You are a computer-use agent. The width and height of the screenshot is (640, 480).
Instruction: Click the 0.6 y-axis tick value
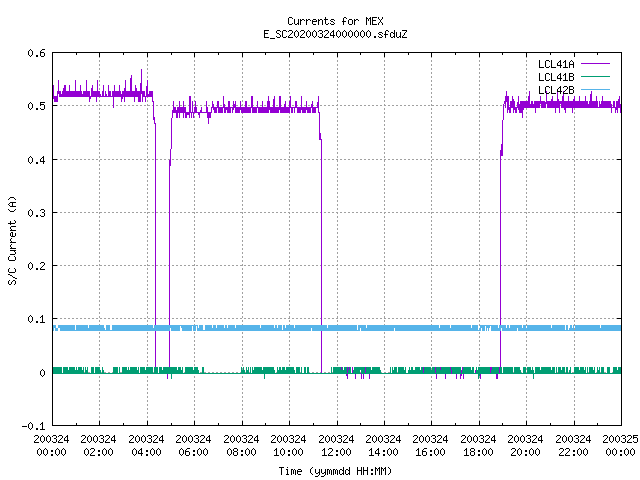36,53
